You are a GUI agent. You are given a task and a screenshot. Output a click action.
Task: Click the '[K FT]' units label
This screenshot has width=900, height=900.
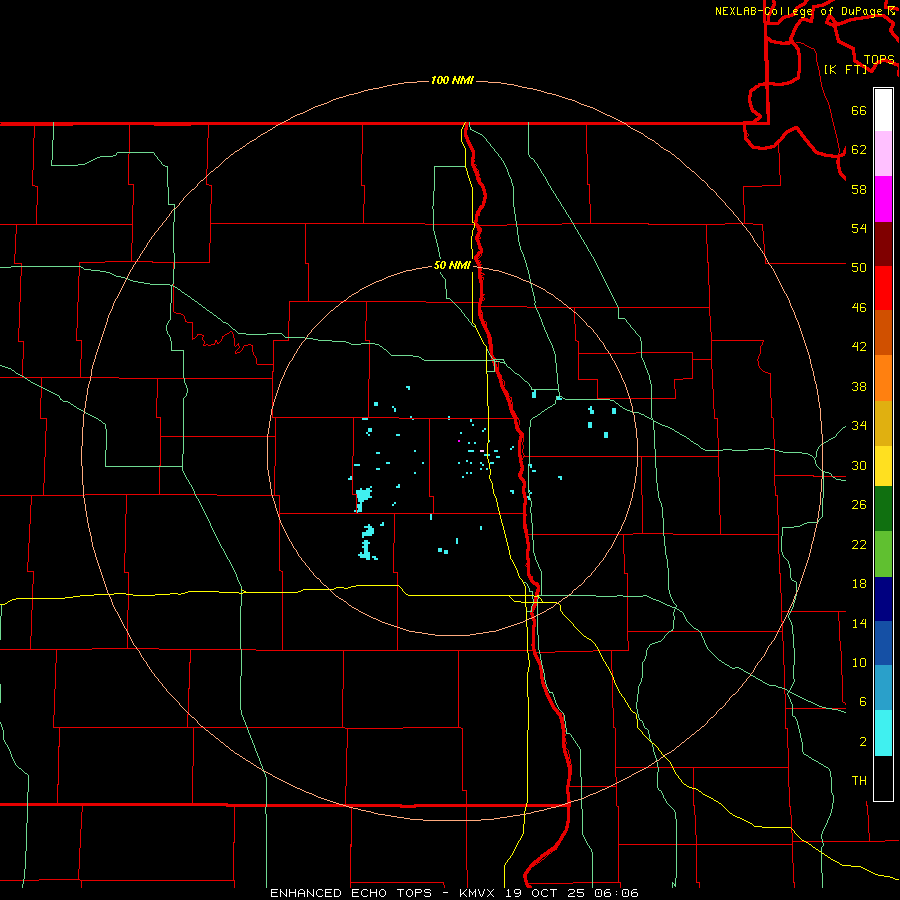click(x=845, y=69)
